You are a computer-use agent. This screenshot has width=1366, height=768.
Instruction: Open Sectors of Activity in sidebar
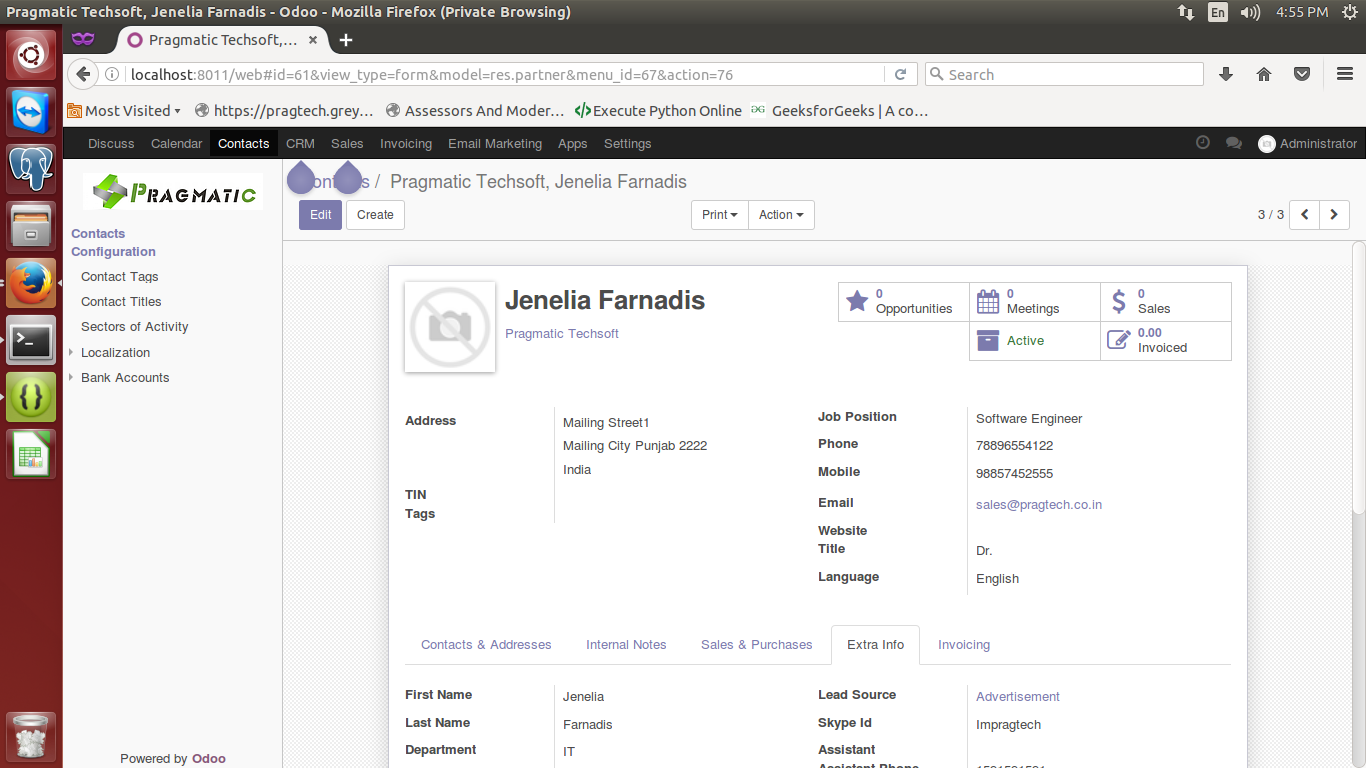135,327
